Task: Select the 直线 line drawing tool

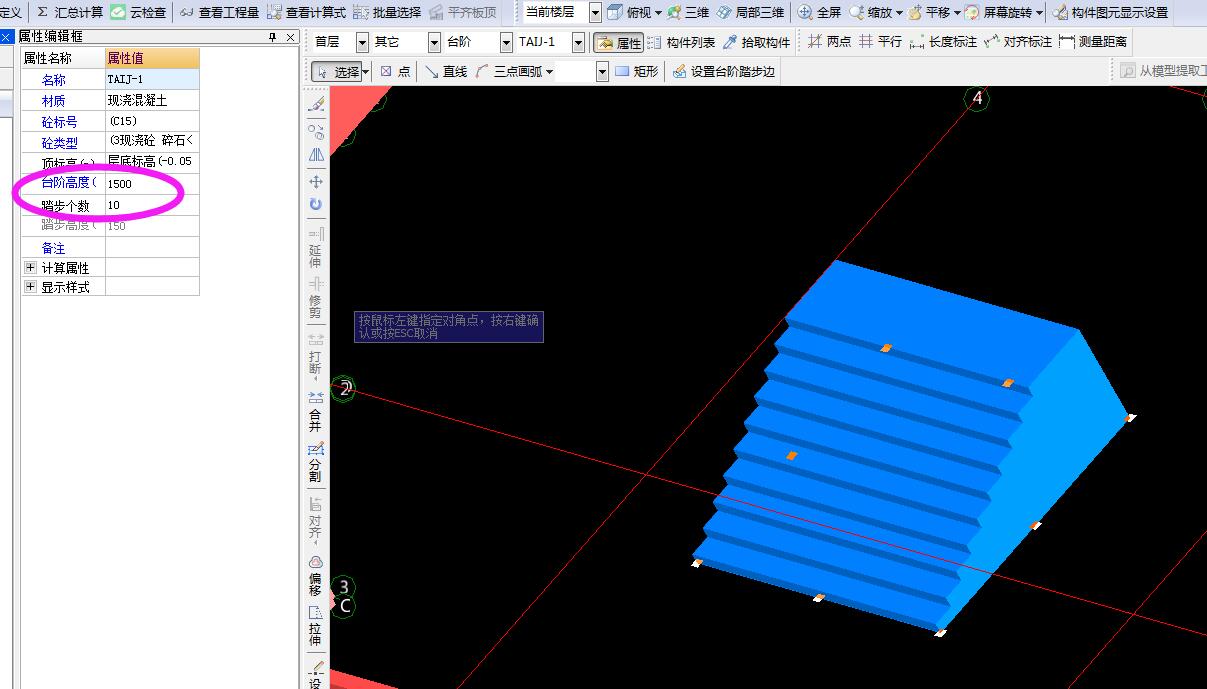Action: pos(446,72)
